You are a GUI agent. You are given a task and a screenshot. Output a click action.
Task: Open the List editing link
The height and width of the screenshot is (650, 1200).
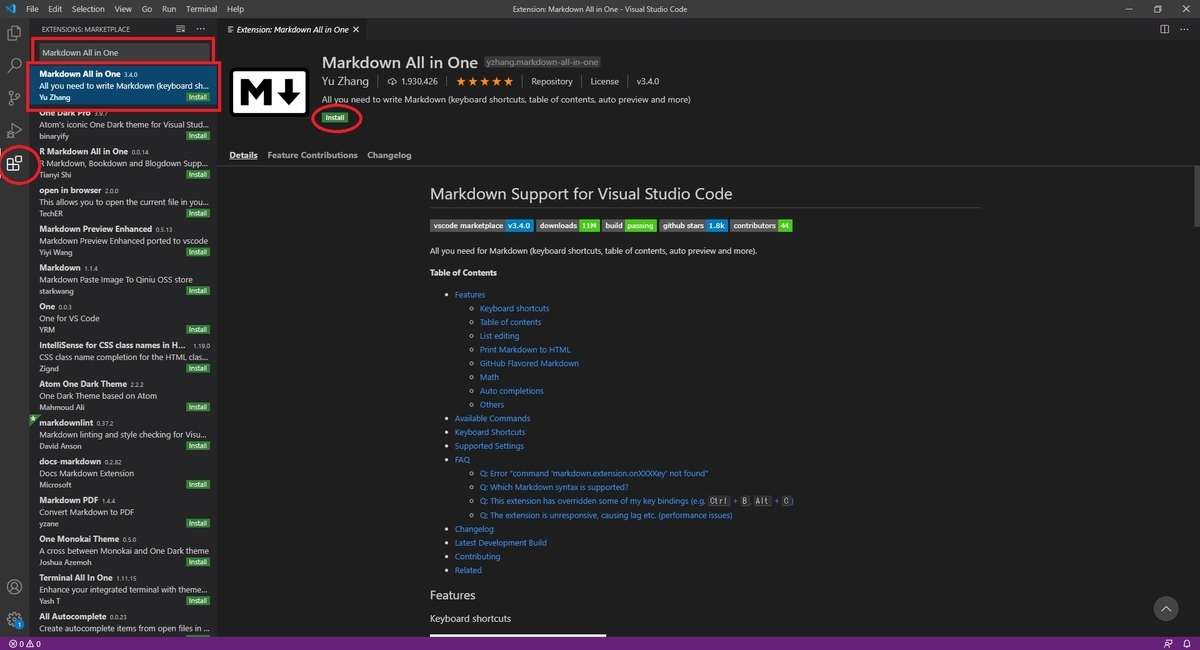click(499, 336)
